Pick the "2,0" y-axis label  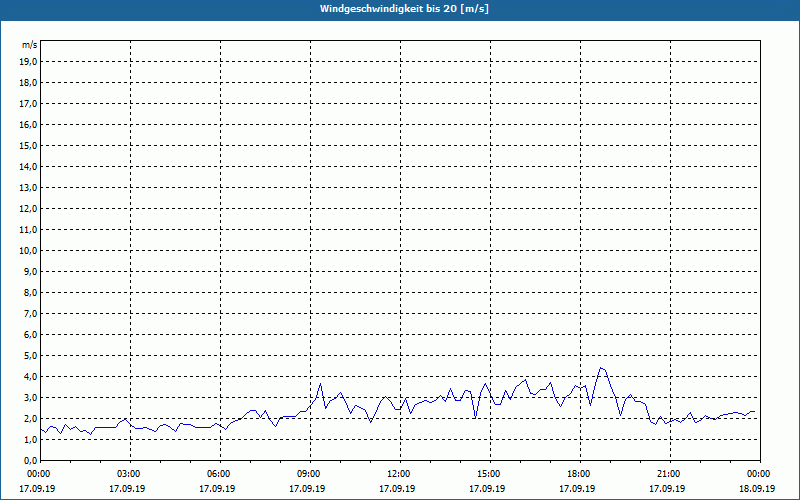[x=31, y=418]
